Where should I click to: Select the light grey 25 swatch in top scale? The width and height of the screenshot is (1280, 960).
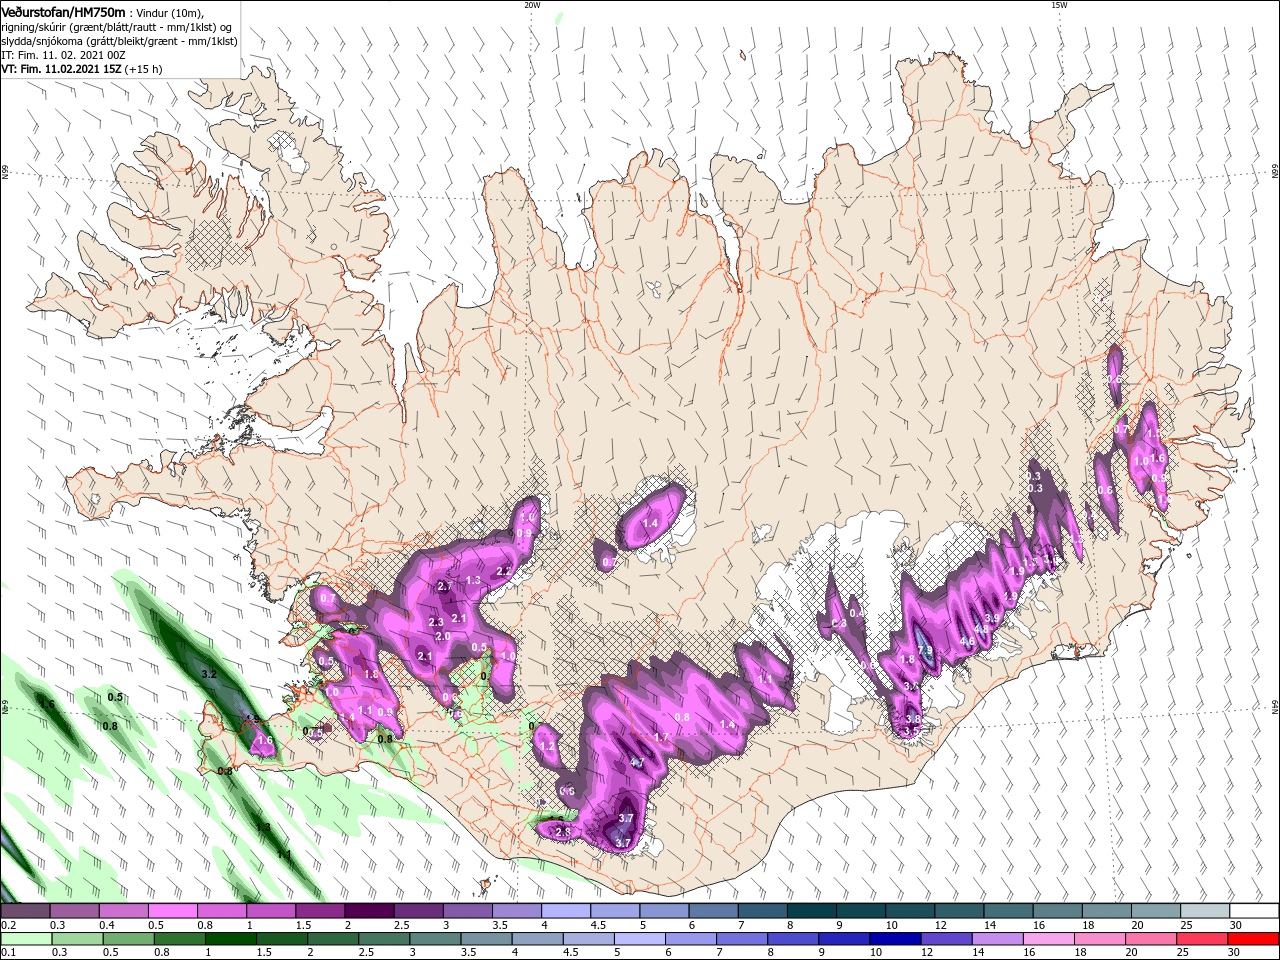click(1205, 911)
